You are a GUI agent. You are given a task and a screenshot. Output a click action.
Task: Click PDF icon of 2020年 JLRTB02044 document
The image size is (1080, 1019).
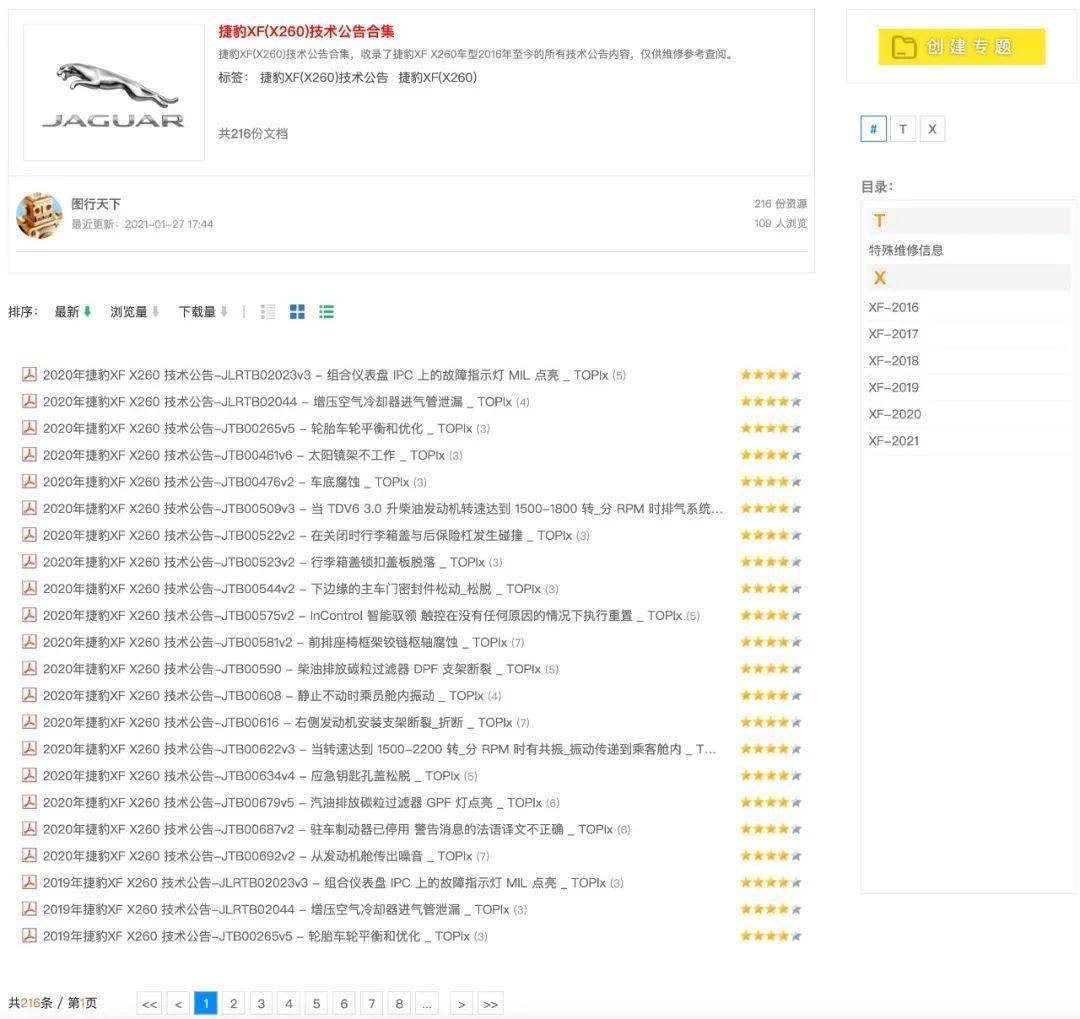click(29, 401)
